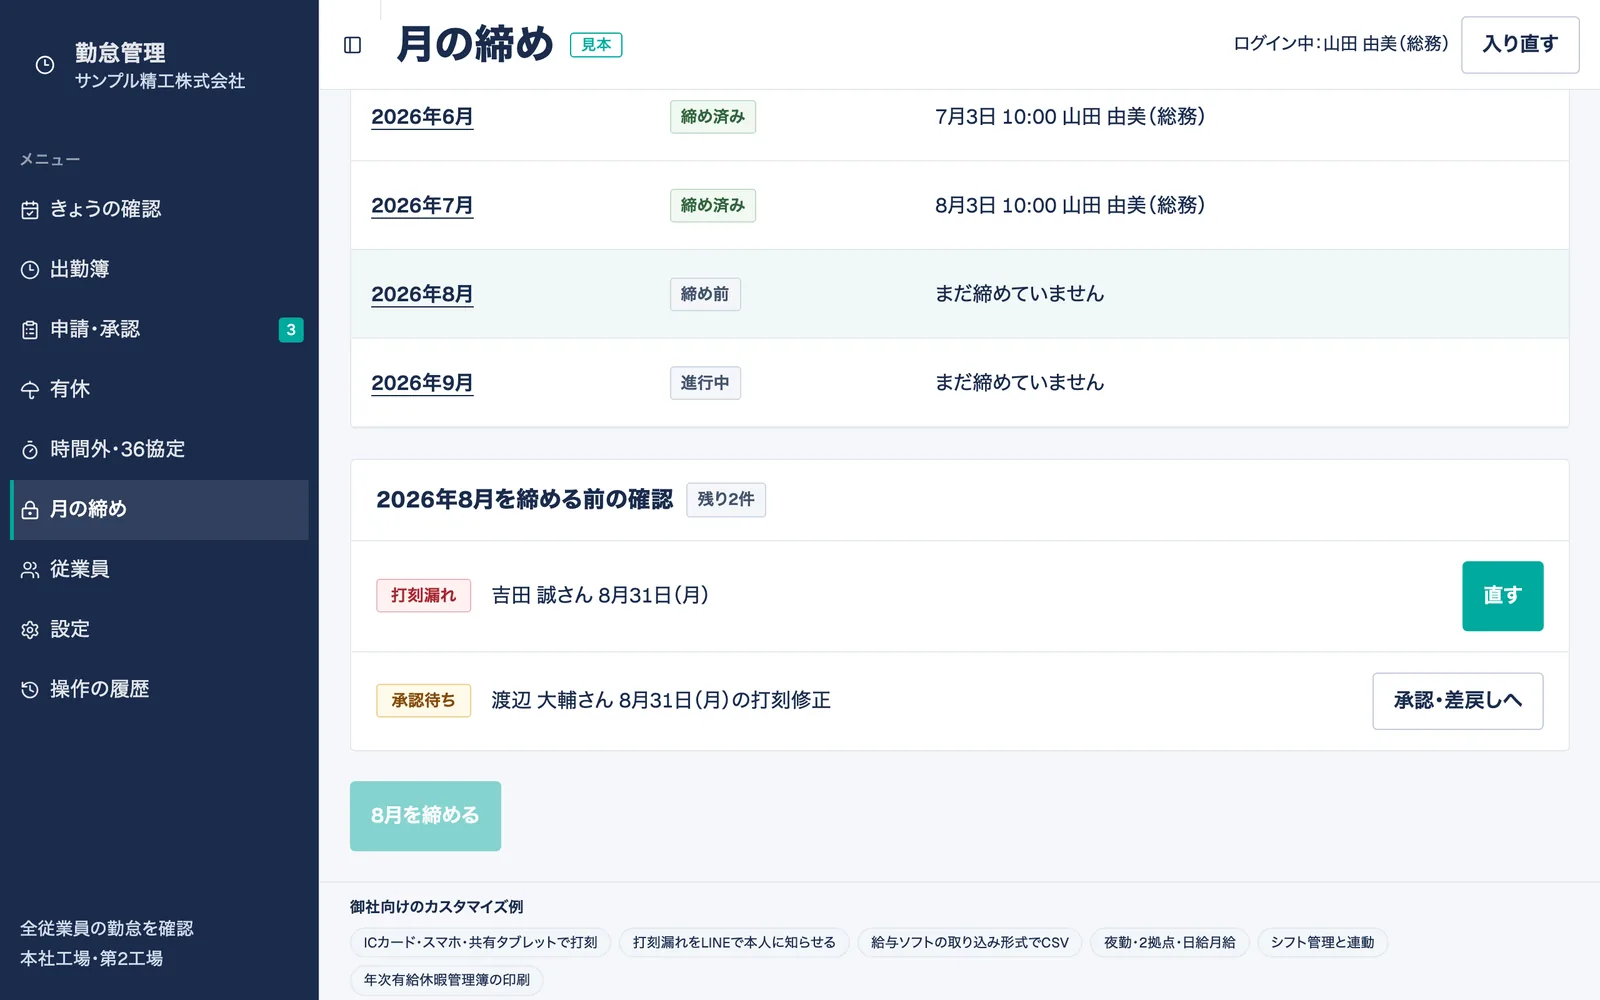Open 操作の履歴 from the sidebar
Image resolution: width=1600 pixels, height=1000 pixels.
(160, 690)
